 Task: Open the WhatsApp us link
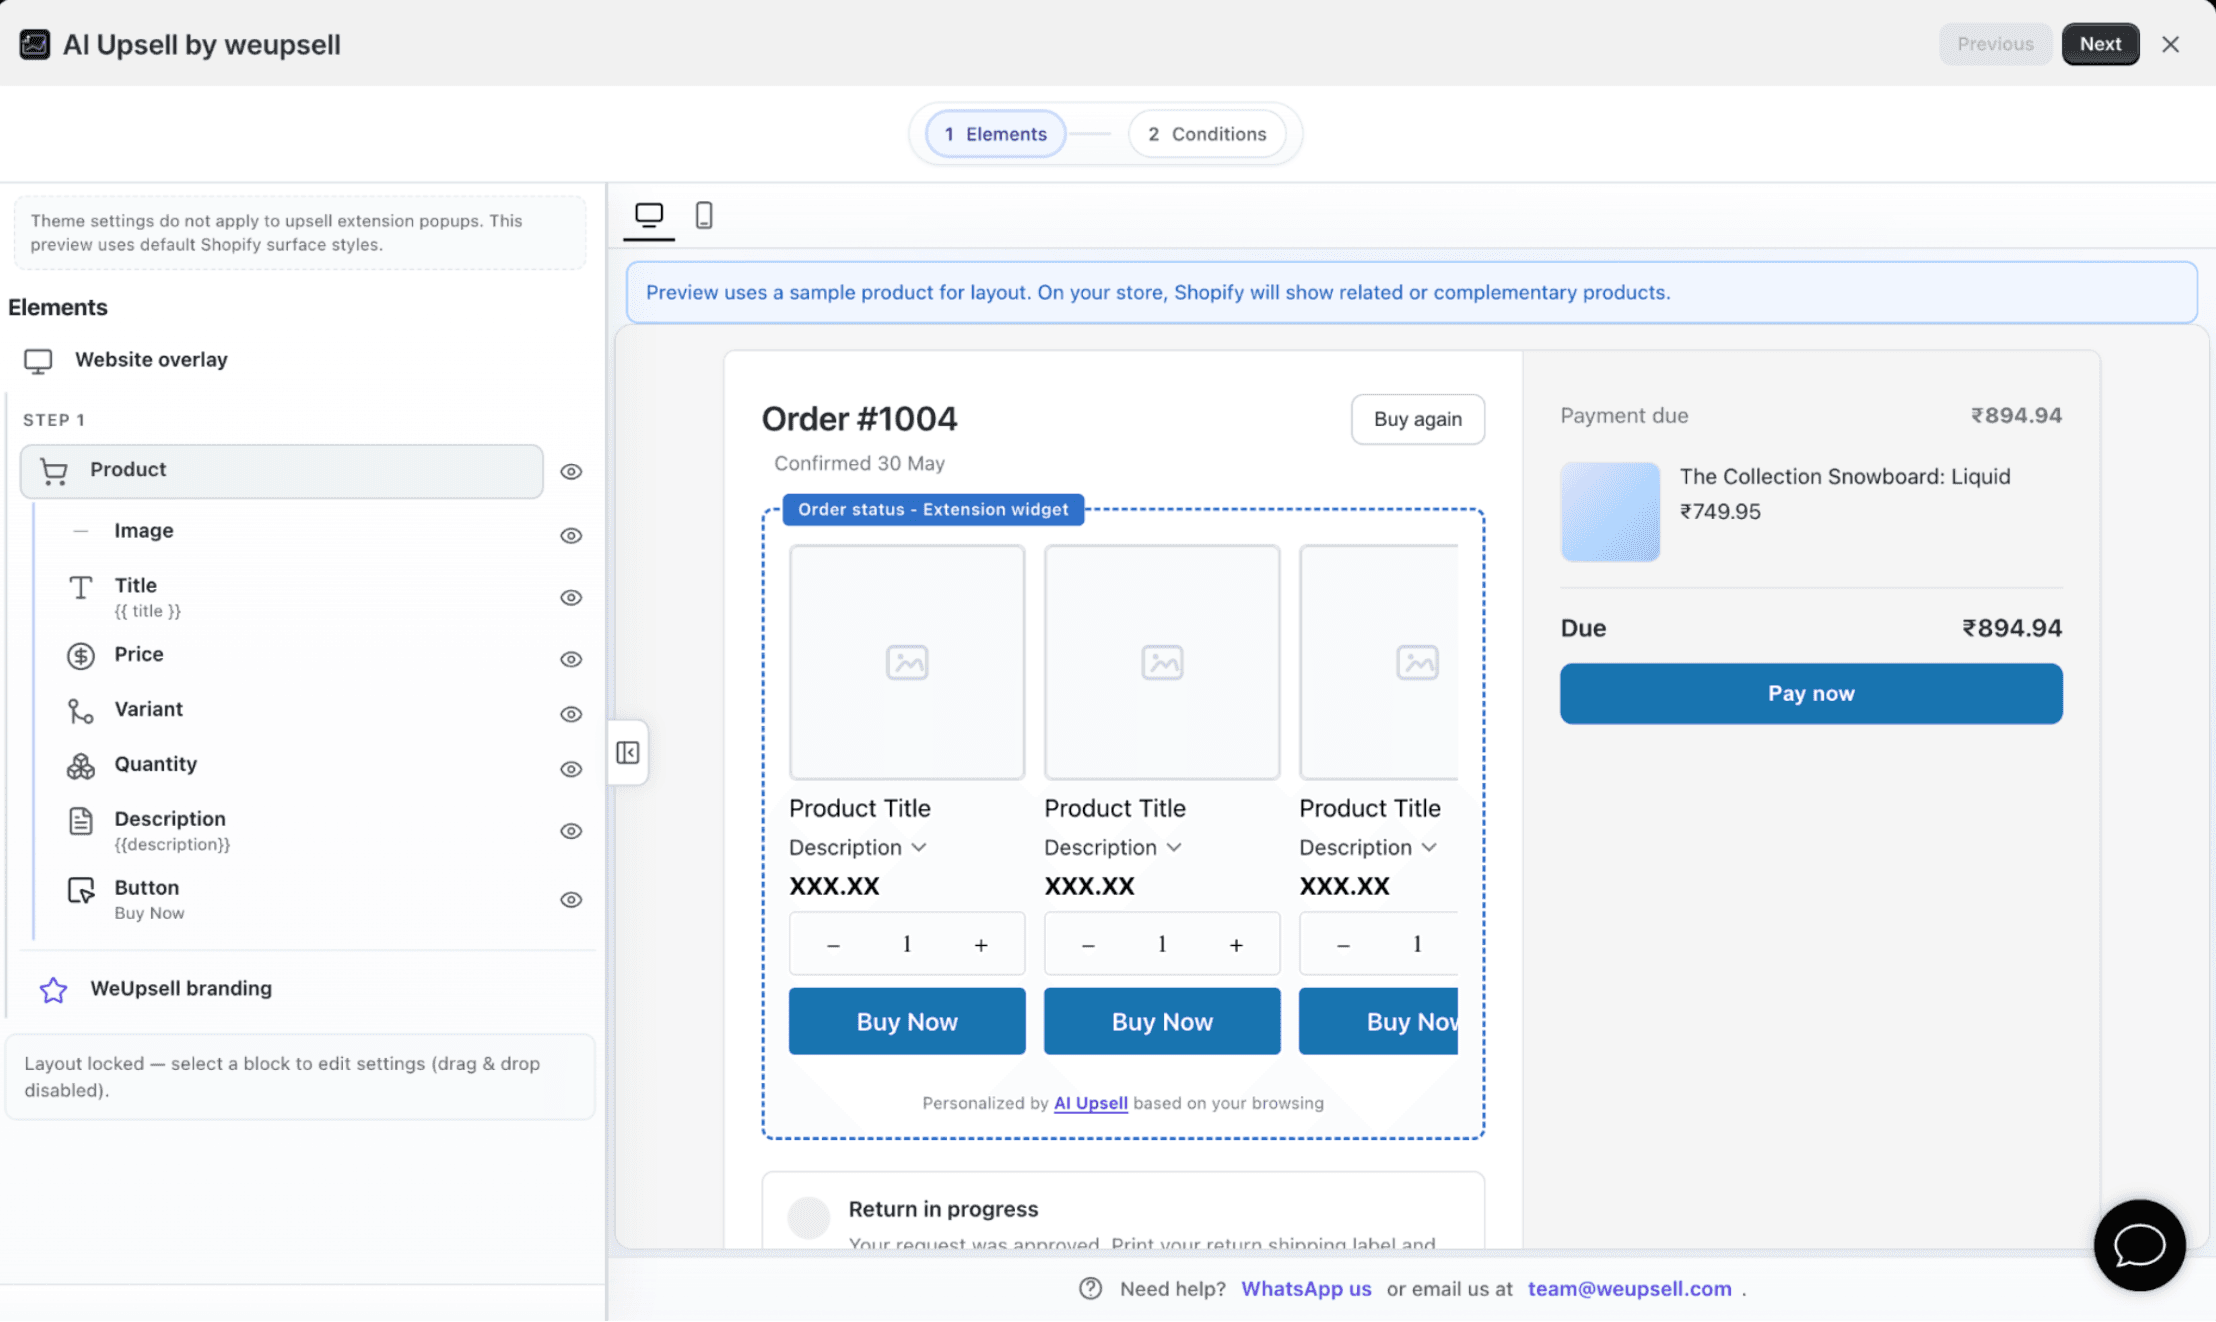1306,1288
